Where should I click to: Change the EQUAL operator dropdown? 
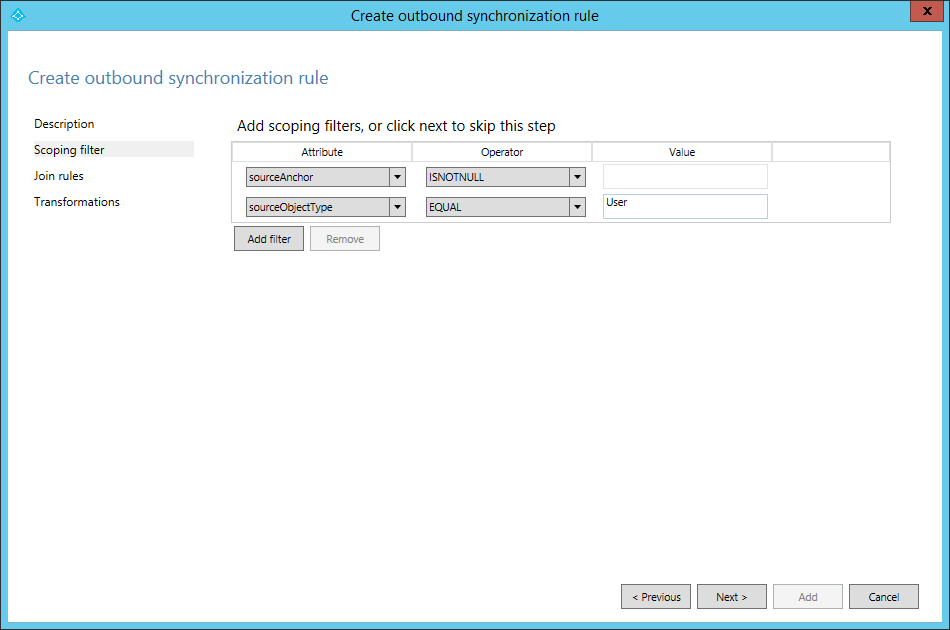[x=577, y=207]
